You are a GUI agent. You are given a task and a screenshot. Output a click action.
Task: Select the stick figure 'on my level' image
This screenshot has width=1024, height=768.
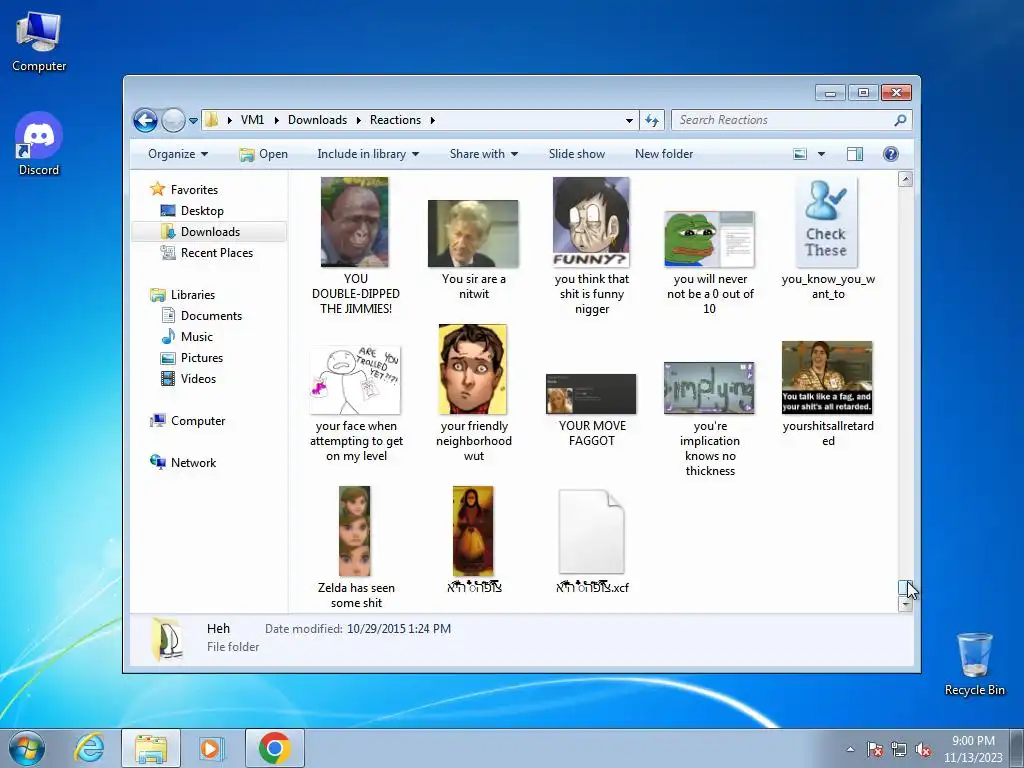click(355, 380)
